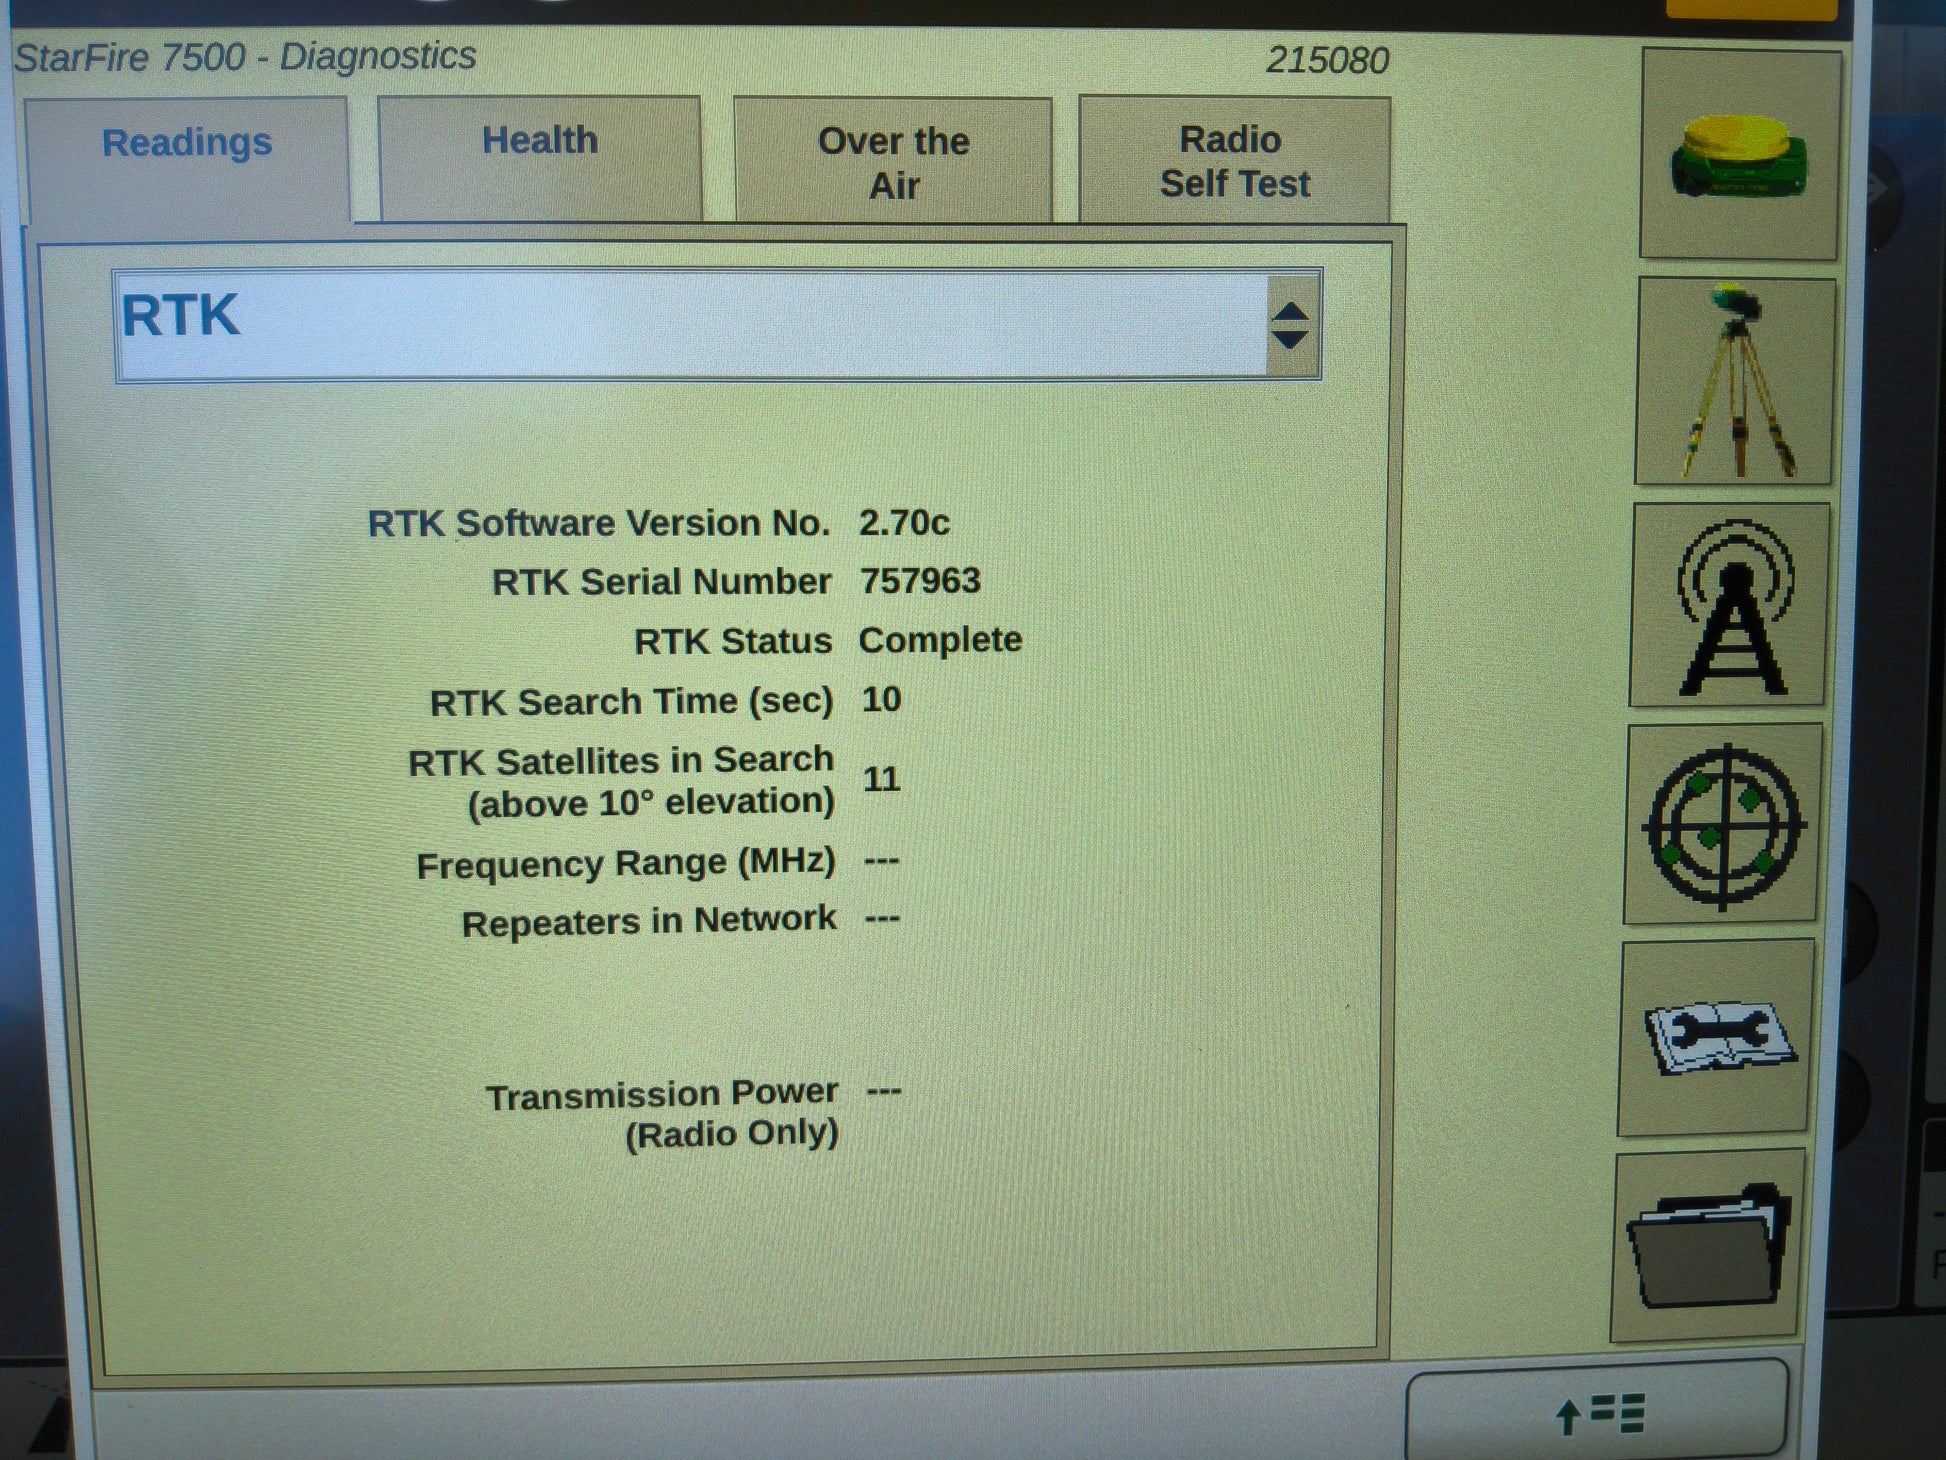The height and width of the screenshot is (1460, 1946).
Task: Open the radio tower RTK icon
Action: pyautogui.click(x=1729, y=605)
